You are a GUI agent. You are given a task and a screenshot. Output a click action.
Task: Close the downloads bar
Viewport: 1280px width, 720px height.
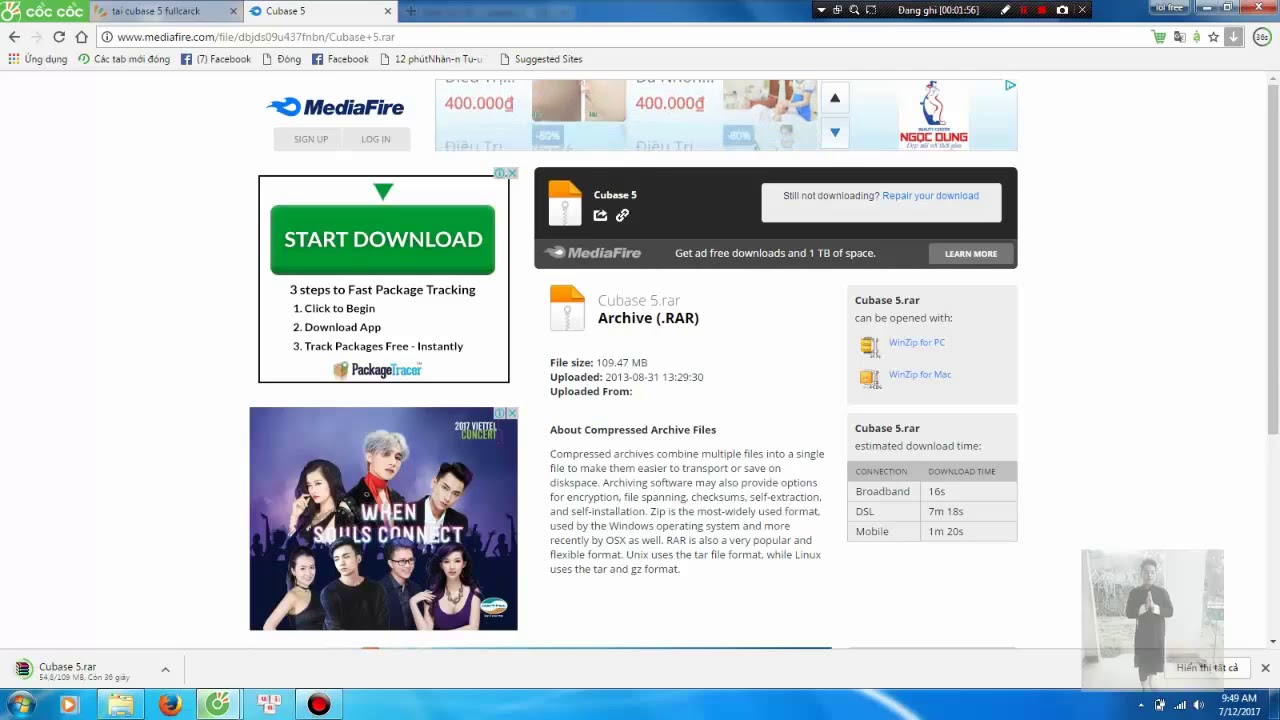pyautogui.click(x=1265, y=668)
